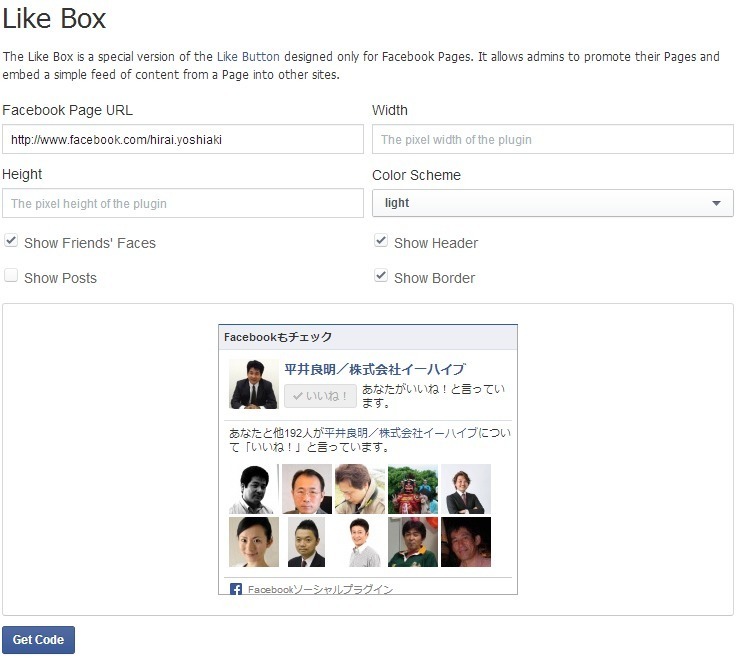Image resolution: width=740 pixels, height=658 pixels.
Task: Open the woman's face friend thumbnail
Action: [x=254, y=542]
